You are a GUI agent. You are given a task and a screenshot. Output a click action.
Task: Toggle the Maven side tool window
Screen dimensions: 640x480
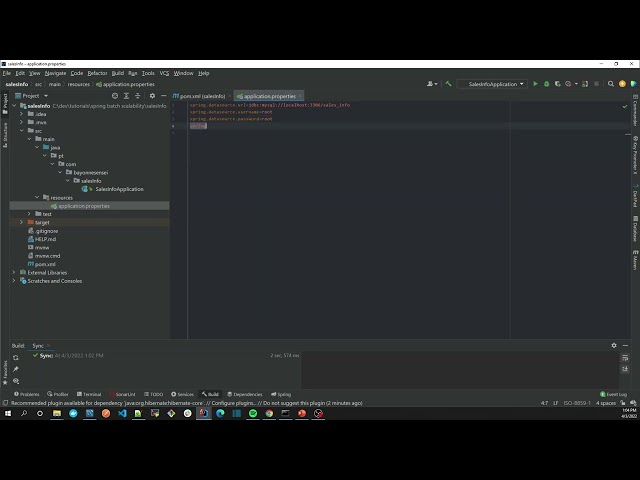(x=635, y=260)
